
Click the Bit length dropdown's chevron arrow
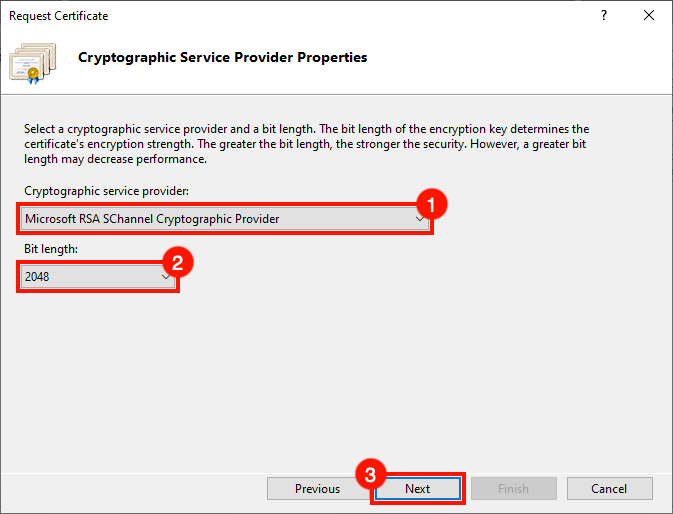tap(166, 277)
